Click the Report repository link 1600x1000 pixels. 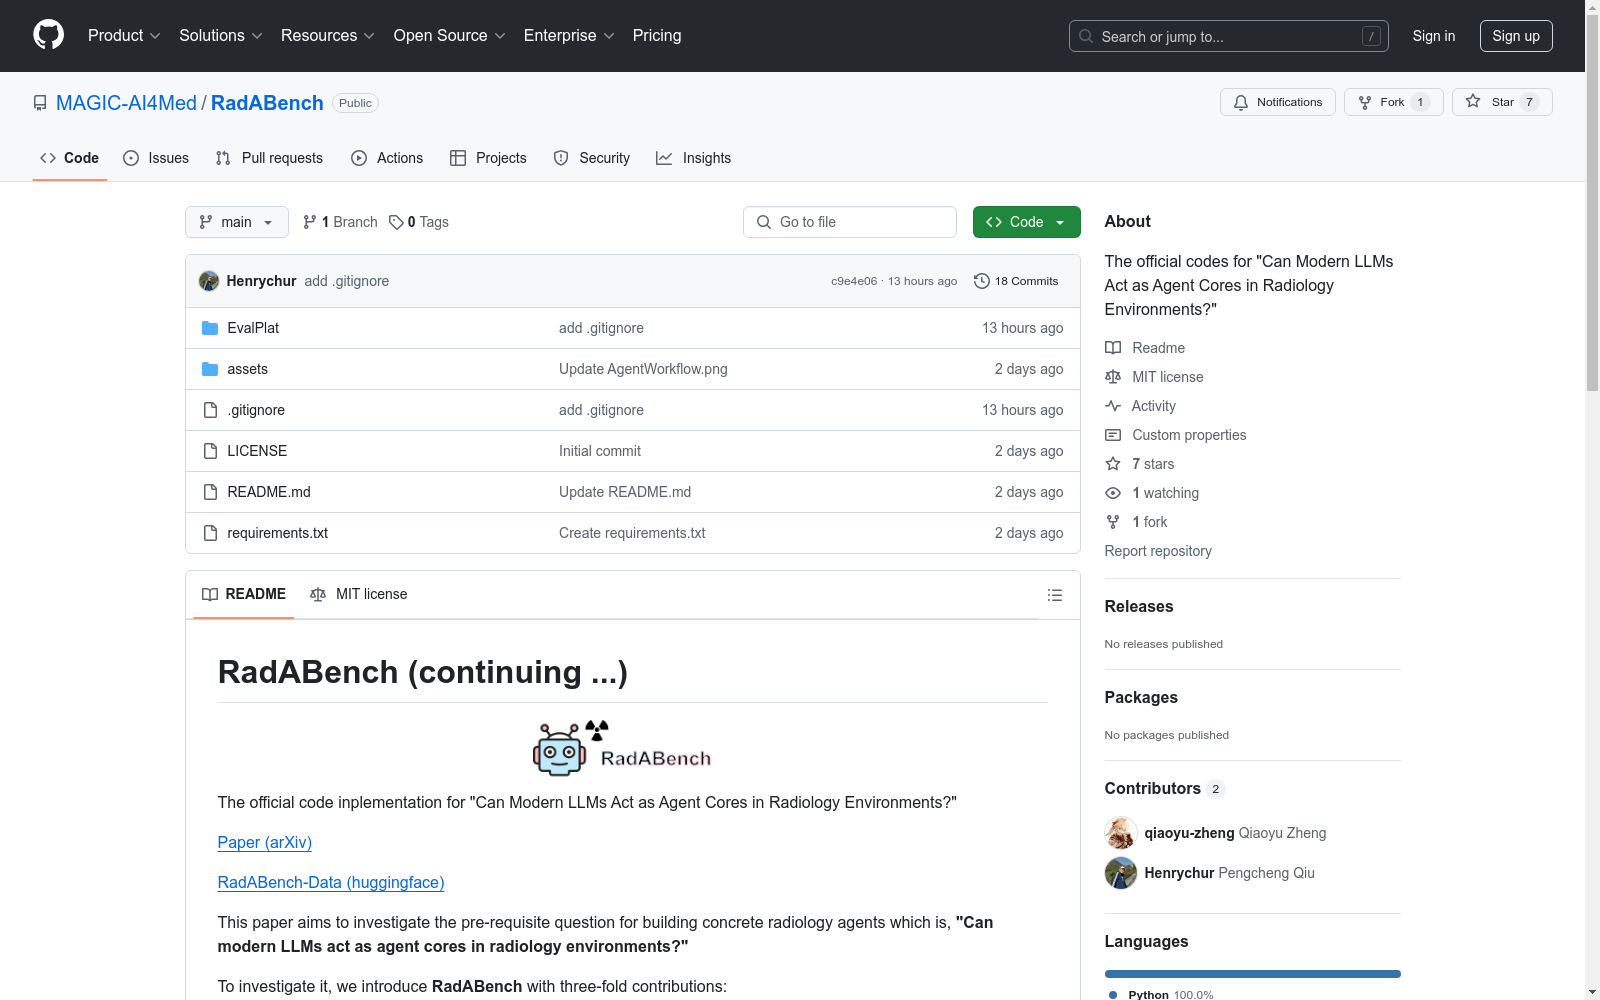click(x=1158, y=551)
